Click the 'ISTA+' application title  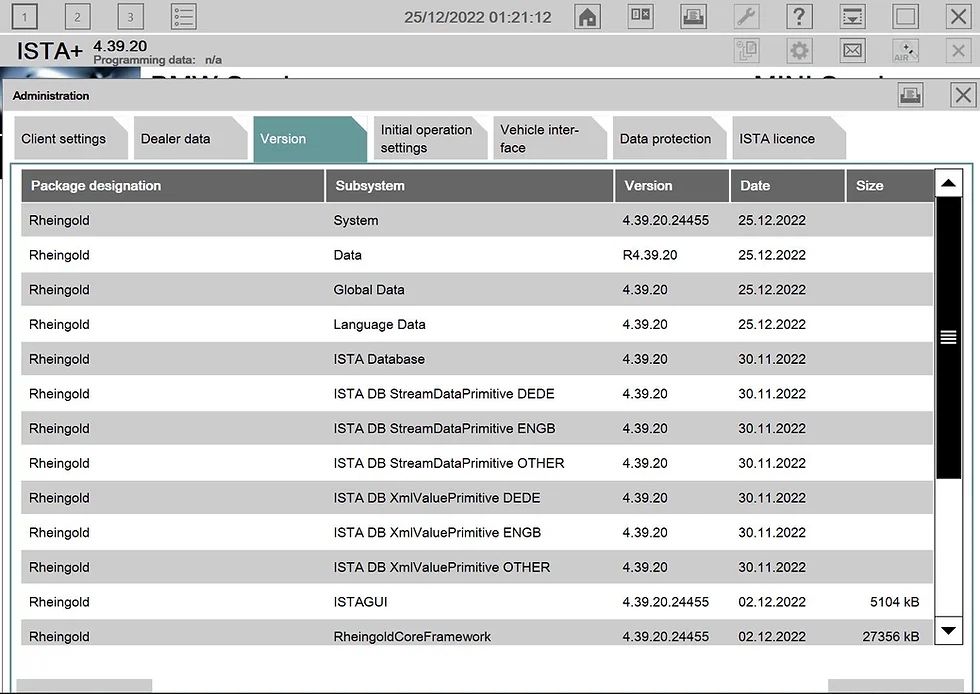[x=49, y=51]
